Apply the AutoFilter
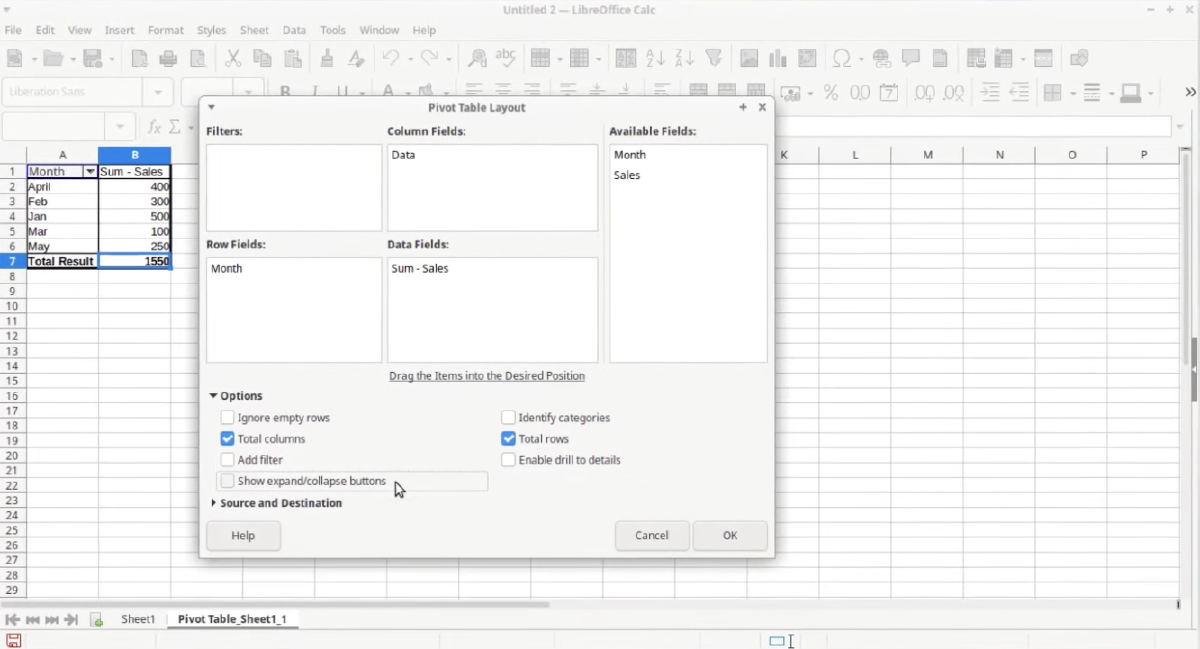This screenshot has width=1200, height=649. tap(713, 58)
